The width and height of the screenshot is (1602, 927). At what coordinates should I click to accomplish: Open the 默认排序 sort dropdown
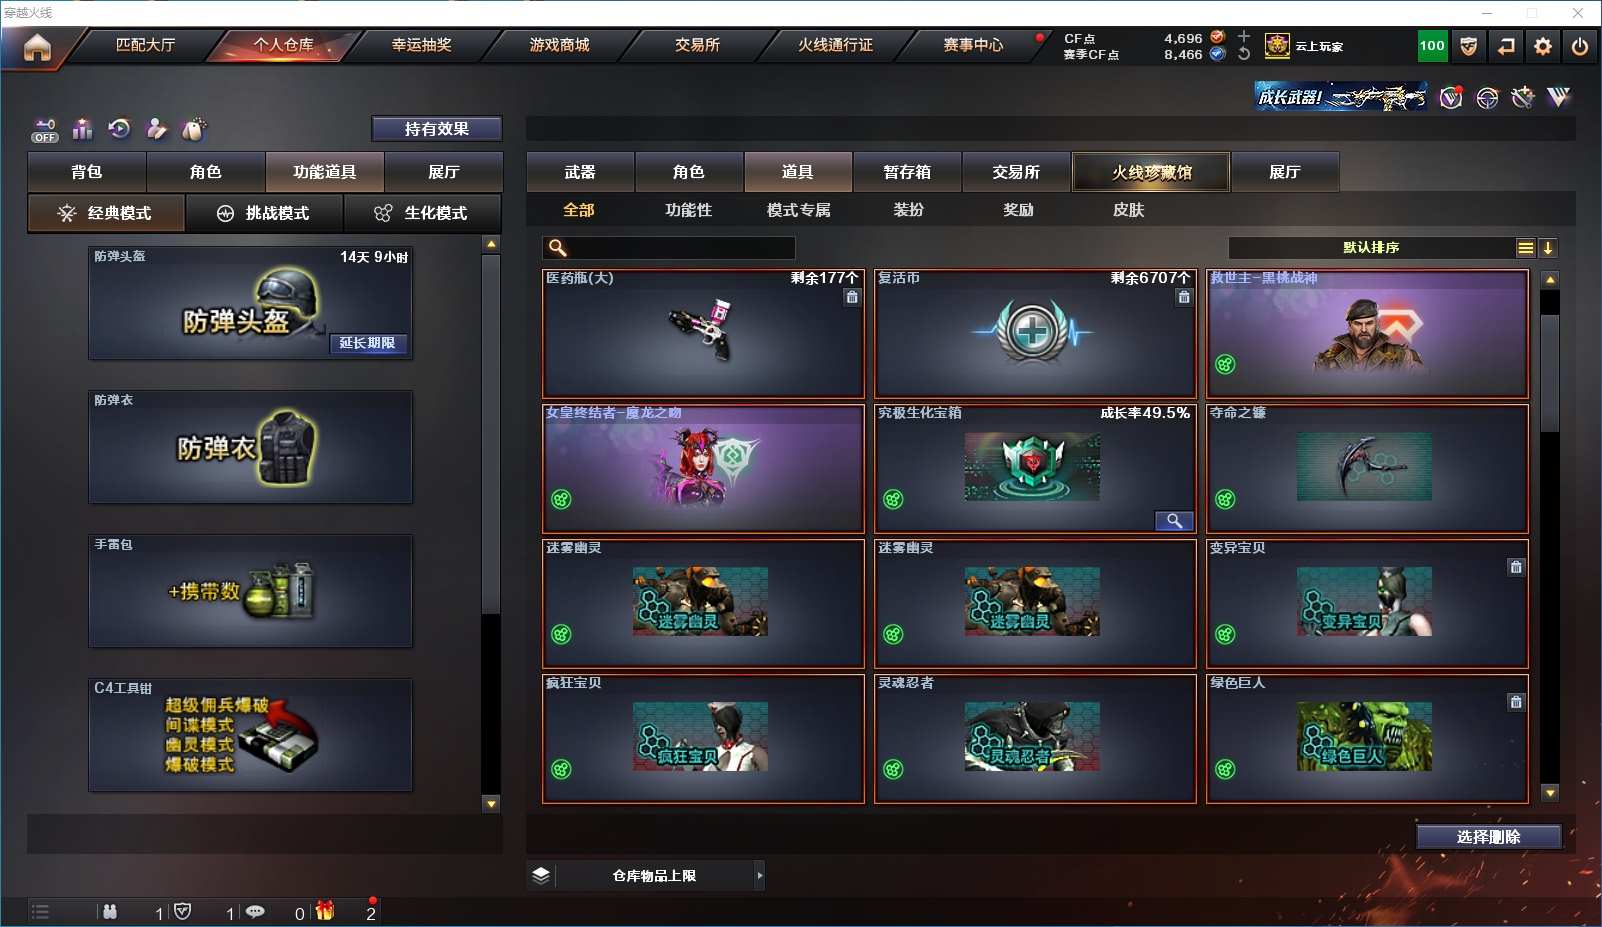pos(1371,248)
